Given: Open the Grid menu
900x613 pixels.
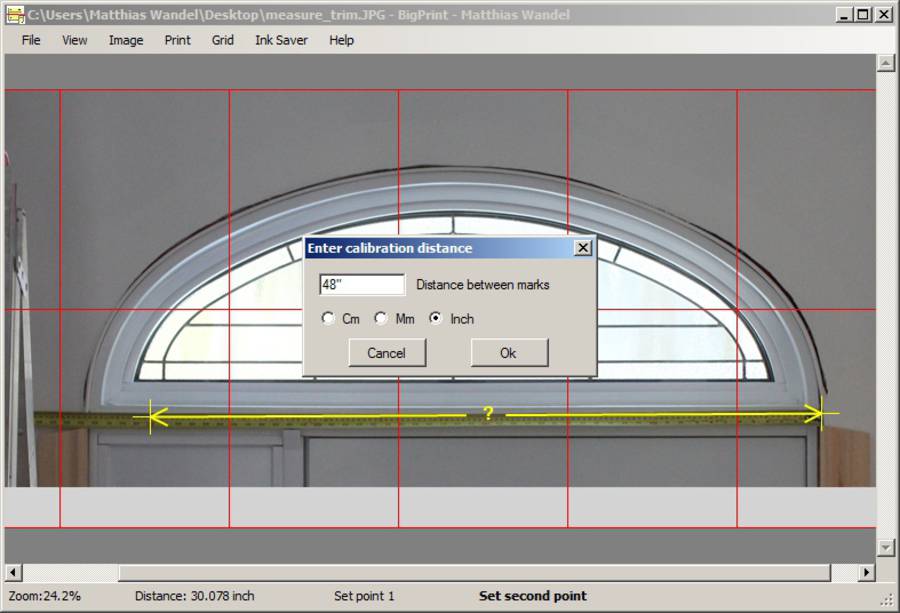Looking at the screenshot, I should coord(223,40).
